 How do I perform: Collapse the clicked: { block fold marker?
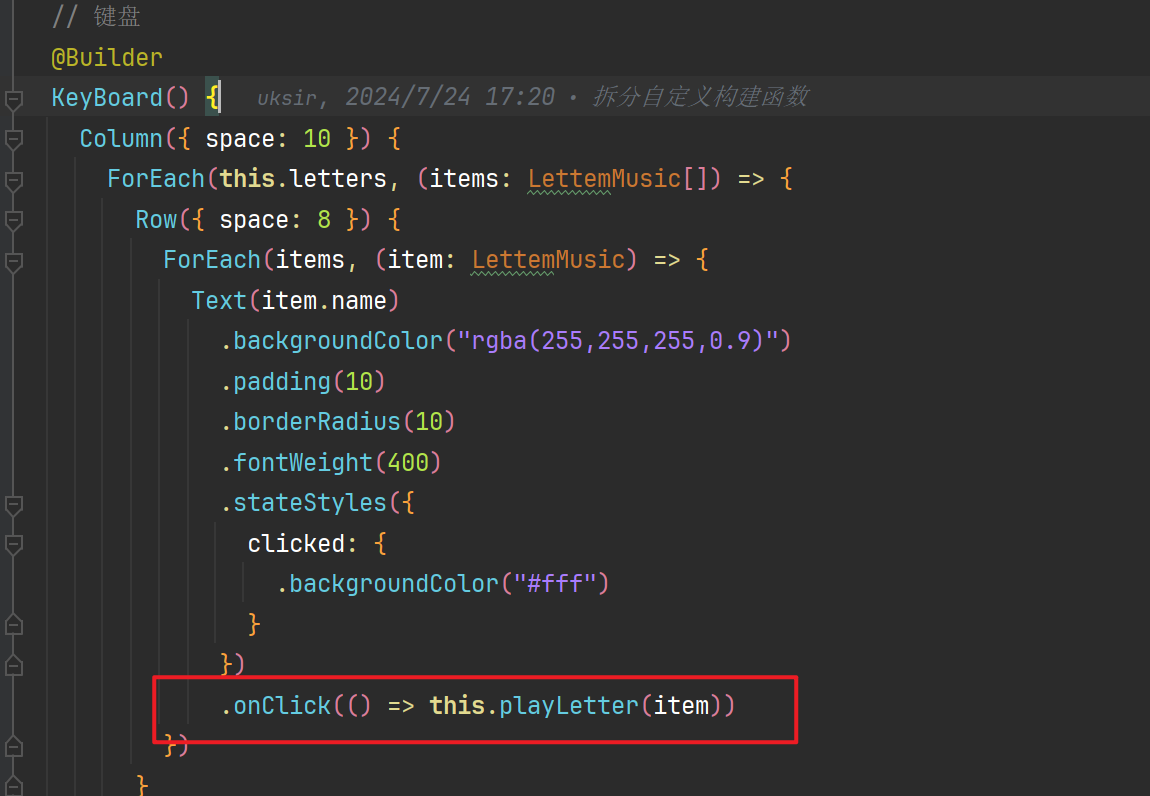pos(13,545)
